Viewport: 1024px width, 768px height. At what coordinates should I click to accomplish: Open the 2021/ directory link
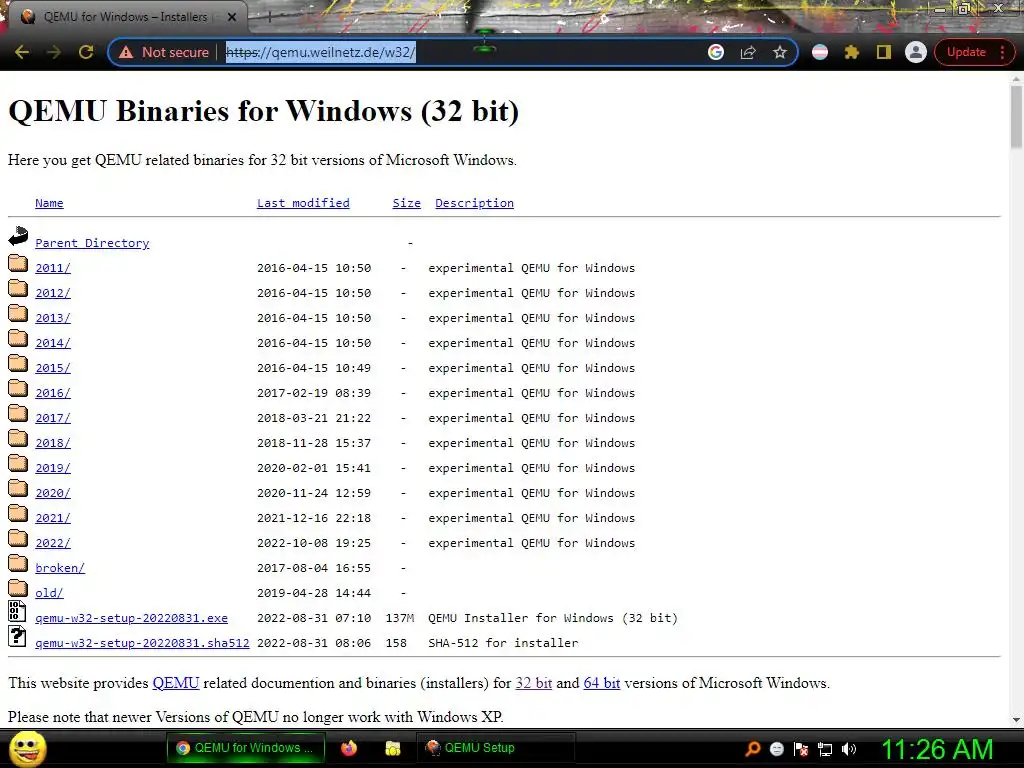point(53,518)
